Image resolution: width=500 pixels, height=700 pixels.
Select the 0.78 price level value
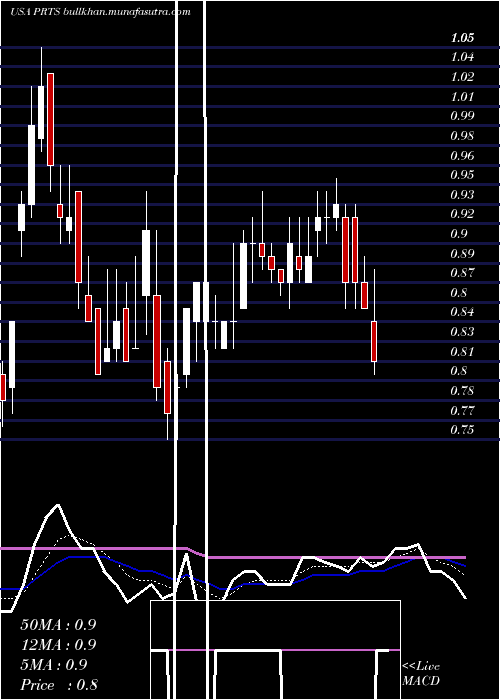(x=462, y=391)
